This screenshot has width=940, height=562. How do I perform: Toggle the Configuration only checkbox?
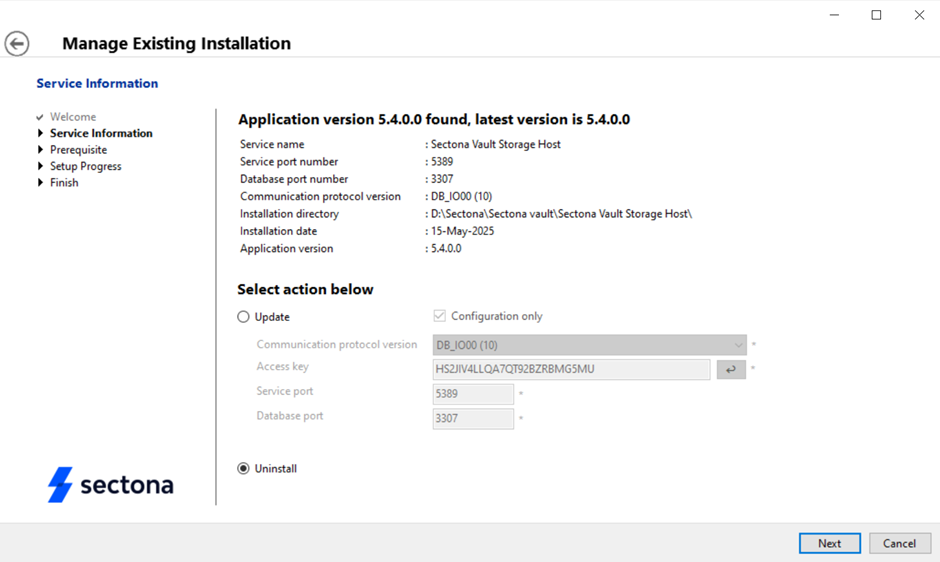(x=439, y=316)
